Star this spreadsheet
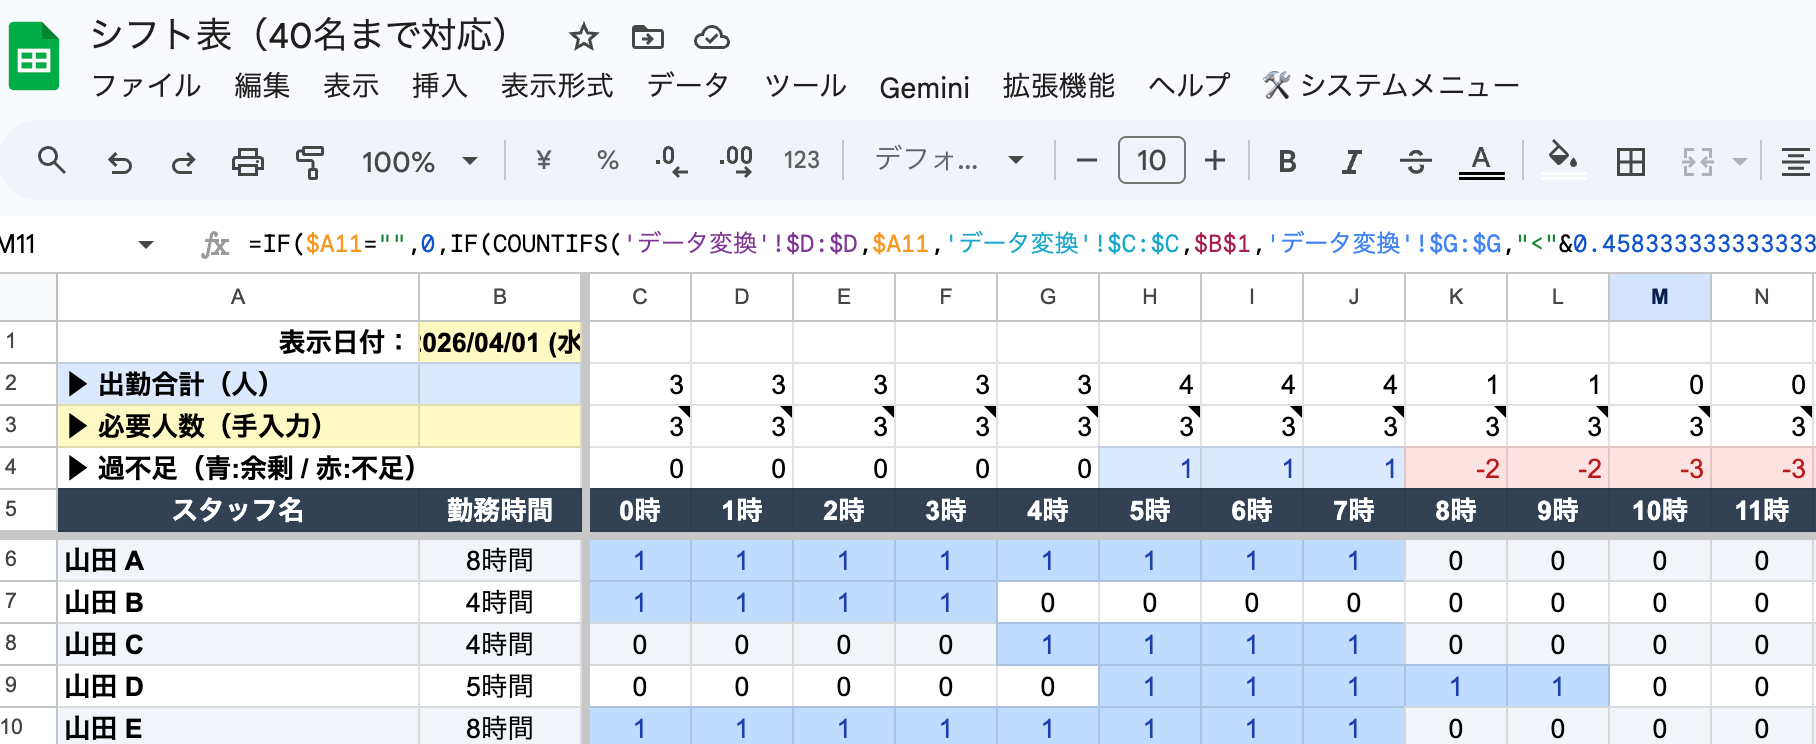The image size is (1816, 744). (583, 38)
